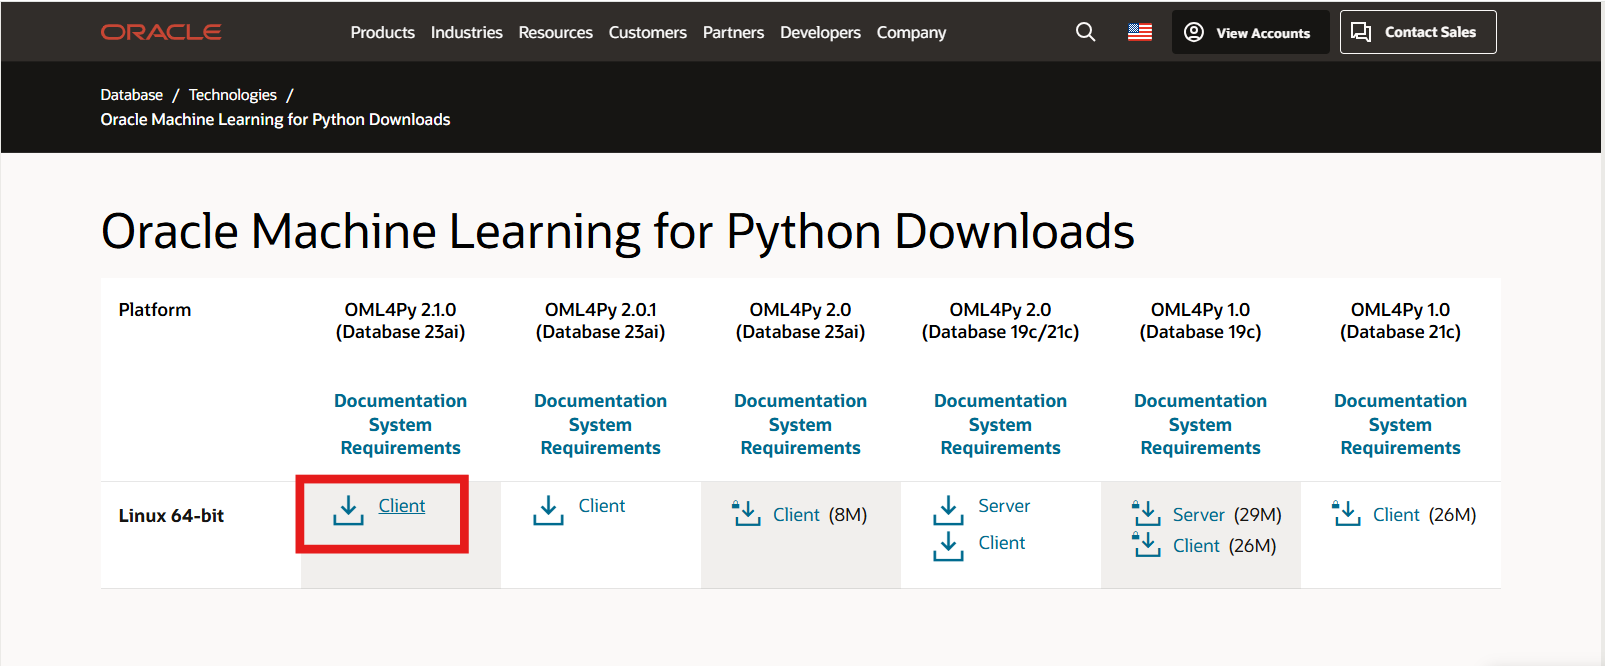Screen dimensions: 1605x666
Task: Click download icon for OML4Py 1.0 21c Client
Action: [1346, 514]
